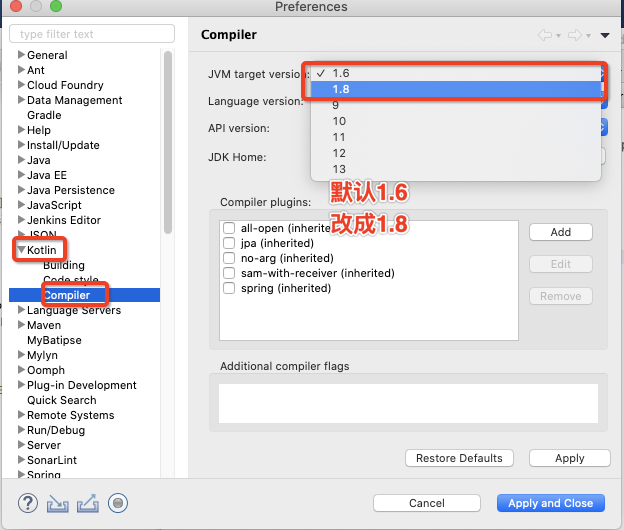The image size is (624, 530).
Task: Enable sam-with-receiver (inherited) plugin
Action: pos(229,273)
